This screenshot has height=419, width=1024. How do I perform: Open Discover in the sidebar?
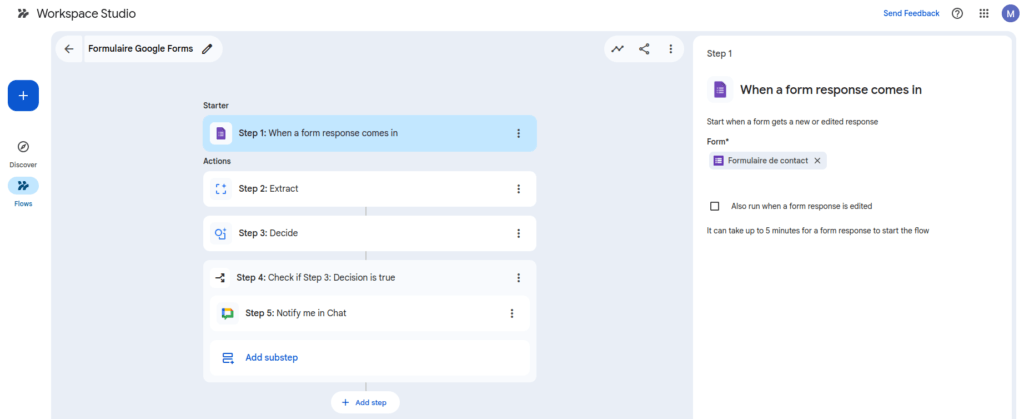pos(24,154)
